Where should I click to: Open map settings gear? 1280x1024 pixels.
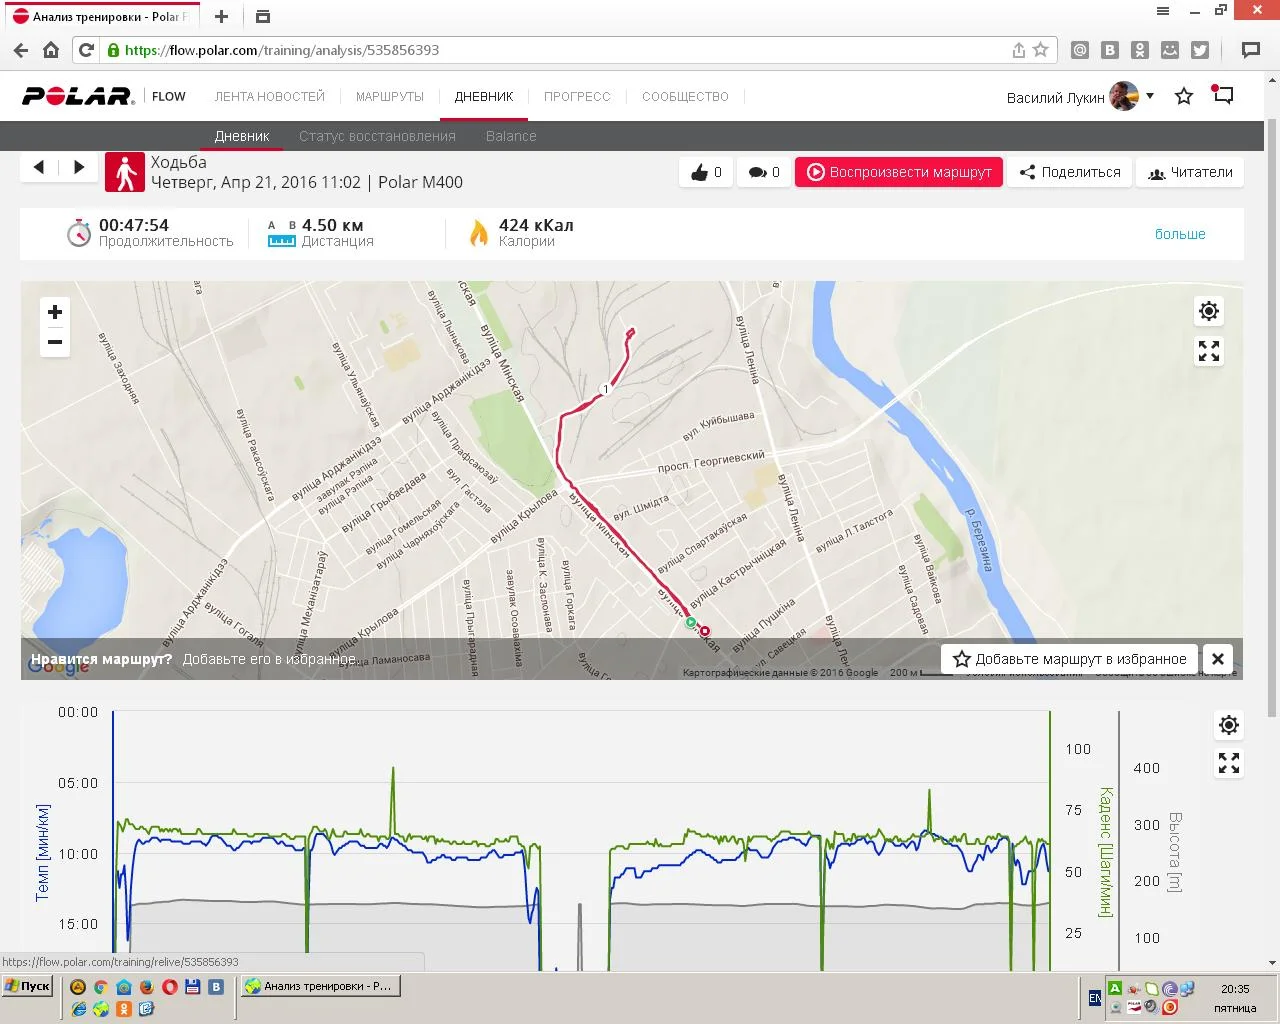pyautogui.click(x=1209, y=311)
